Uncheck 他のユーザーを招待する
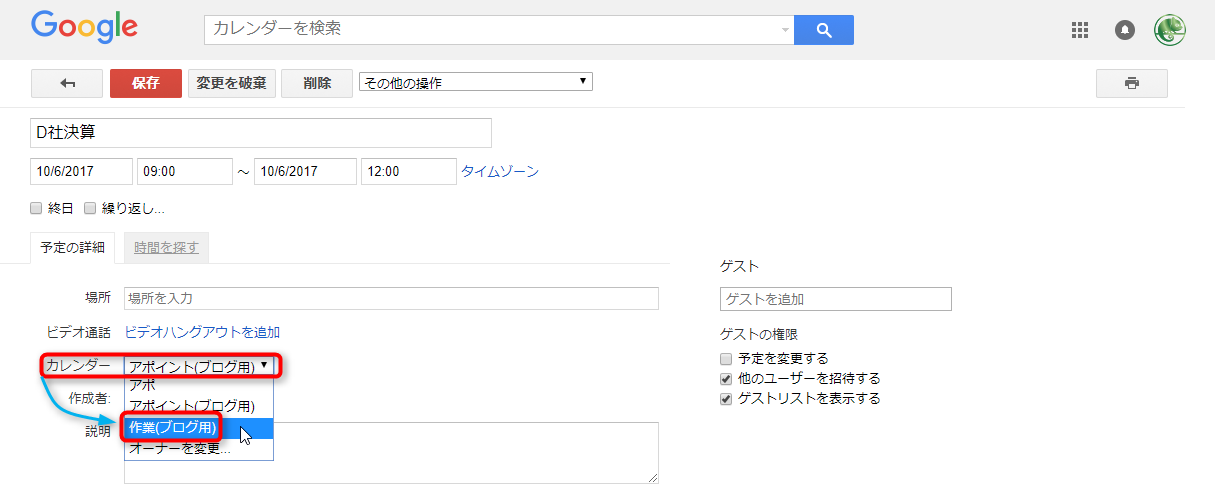This screenshot has width=1215, height=495. coord(726,378)
